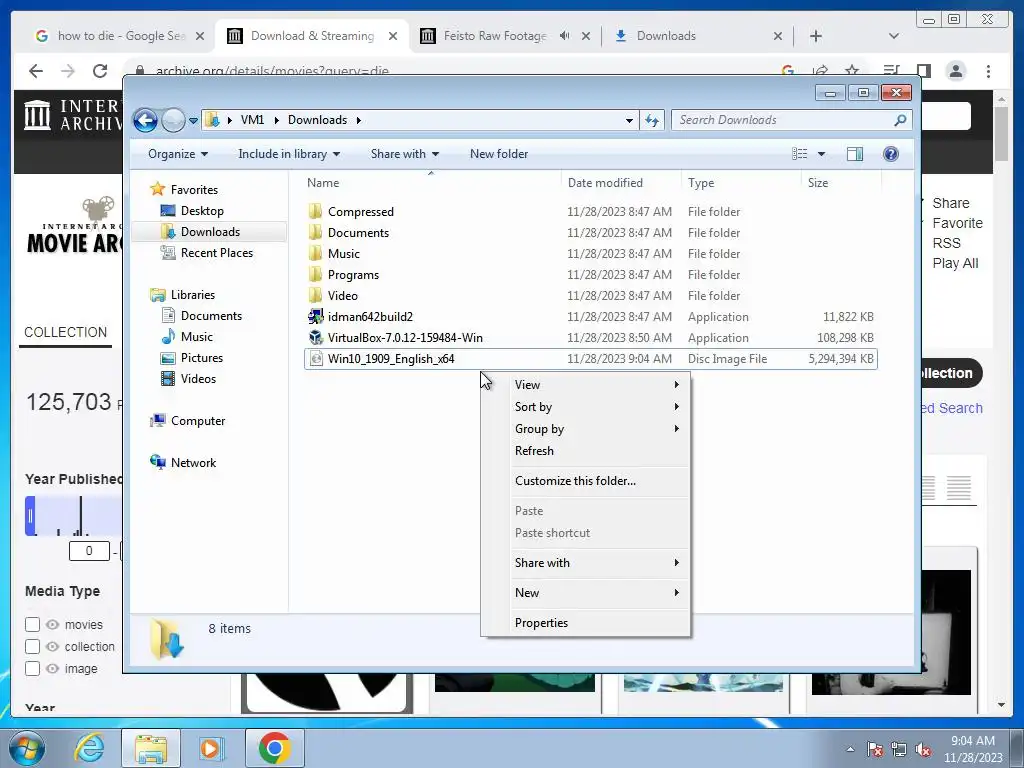
Task: Open the Include in library menu
Action: click(x=289, y=154)
